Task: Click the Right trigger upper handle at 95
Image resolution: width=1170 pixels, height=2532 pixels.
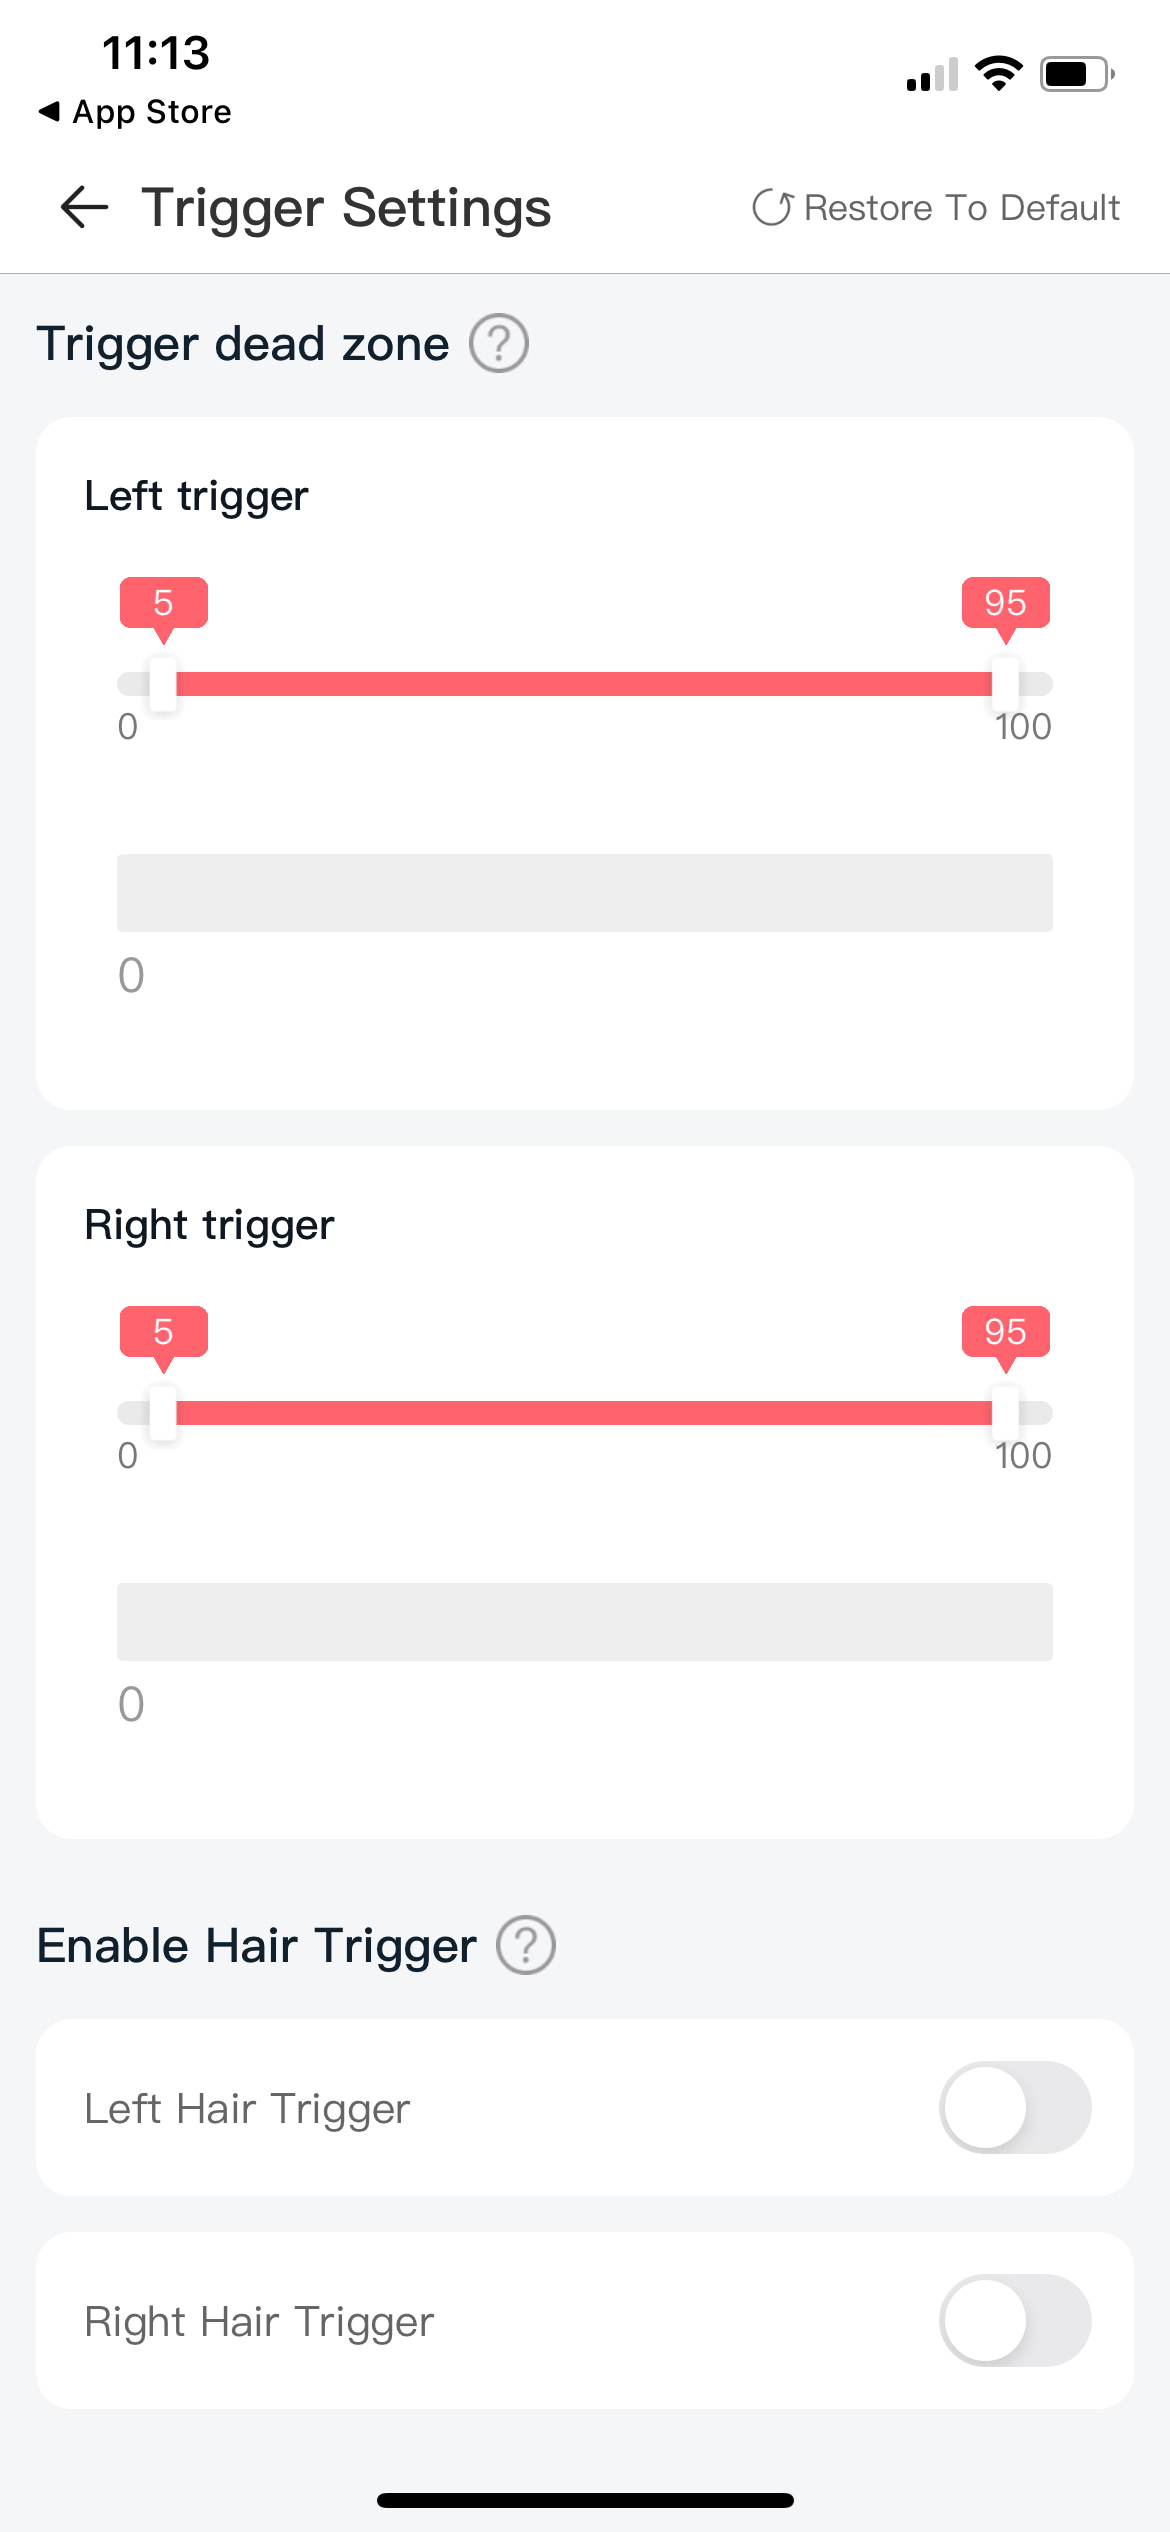Action: coord(1005,1413)
